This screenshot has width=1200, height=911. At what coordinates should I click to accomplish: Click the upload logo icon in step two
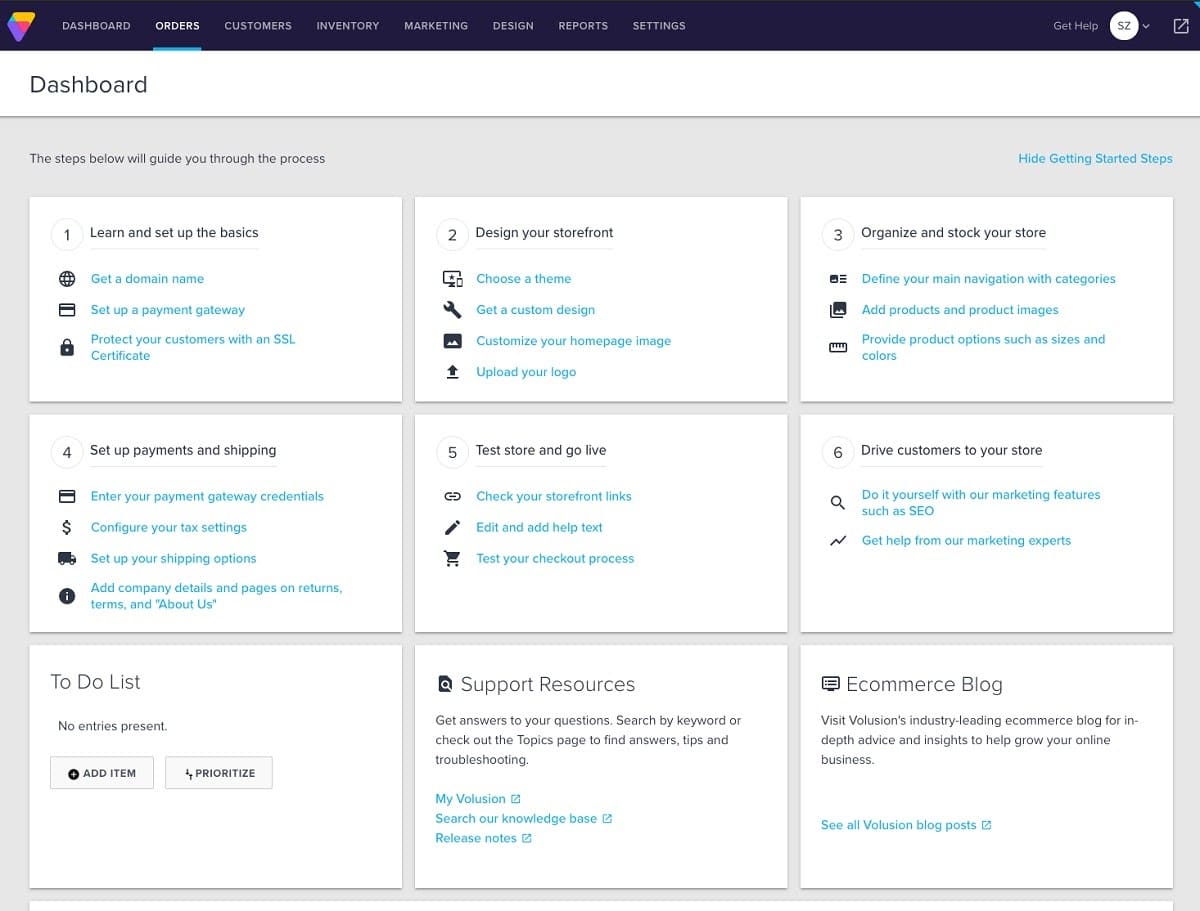452,371
